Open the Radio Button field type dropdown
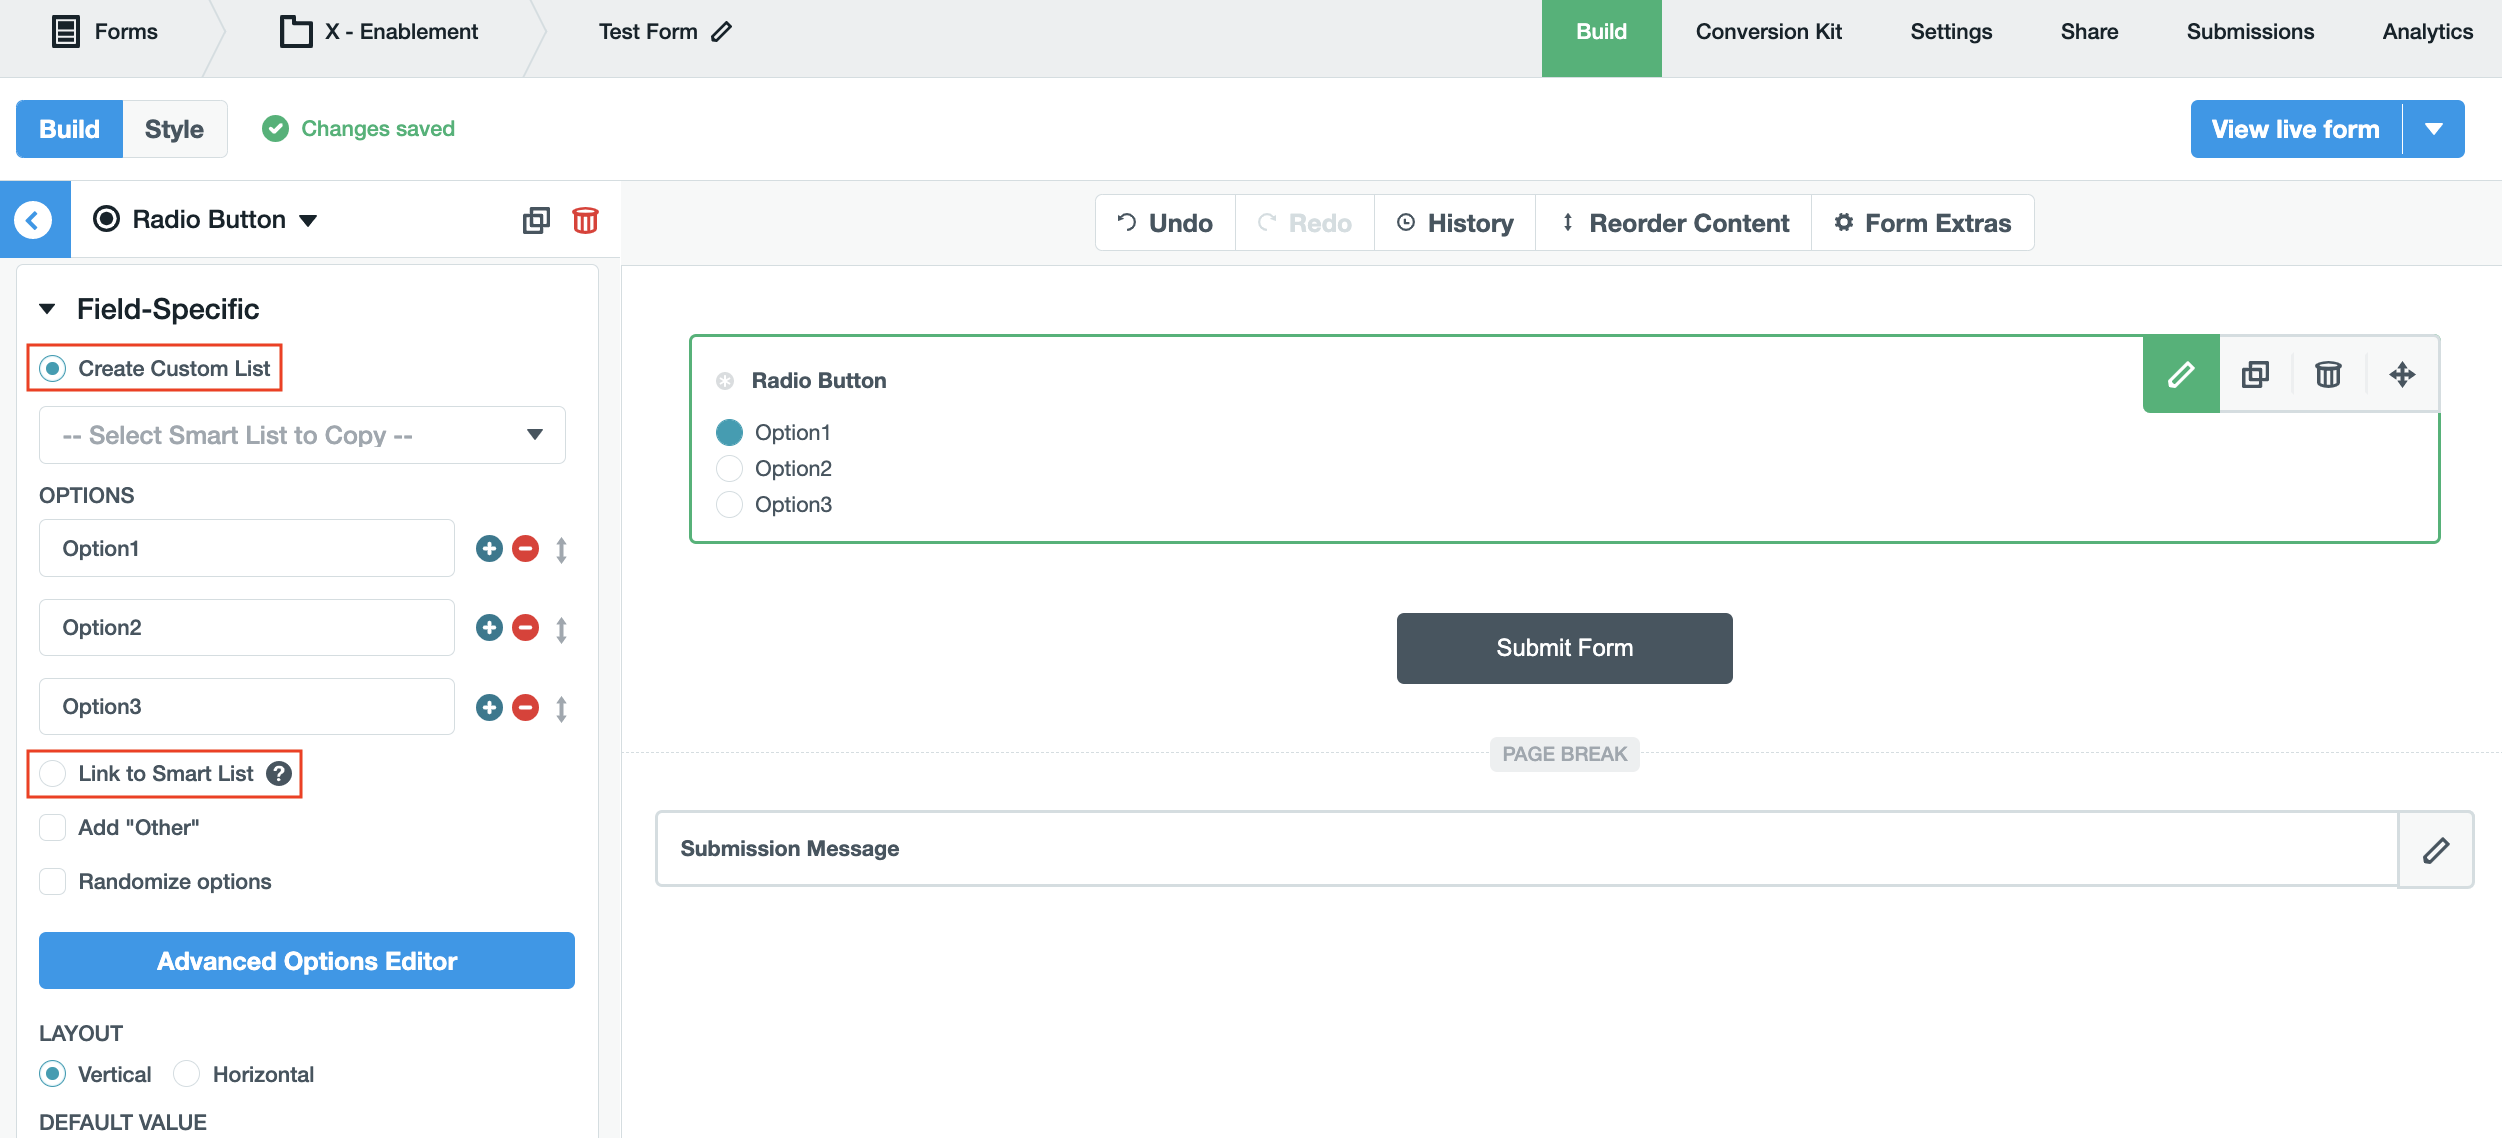The height and width of the screenshot is (1138, 2502). coord(308,220)
